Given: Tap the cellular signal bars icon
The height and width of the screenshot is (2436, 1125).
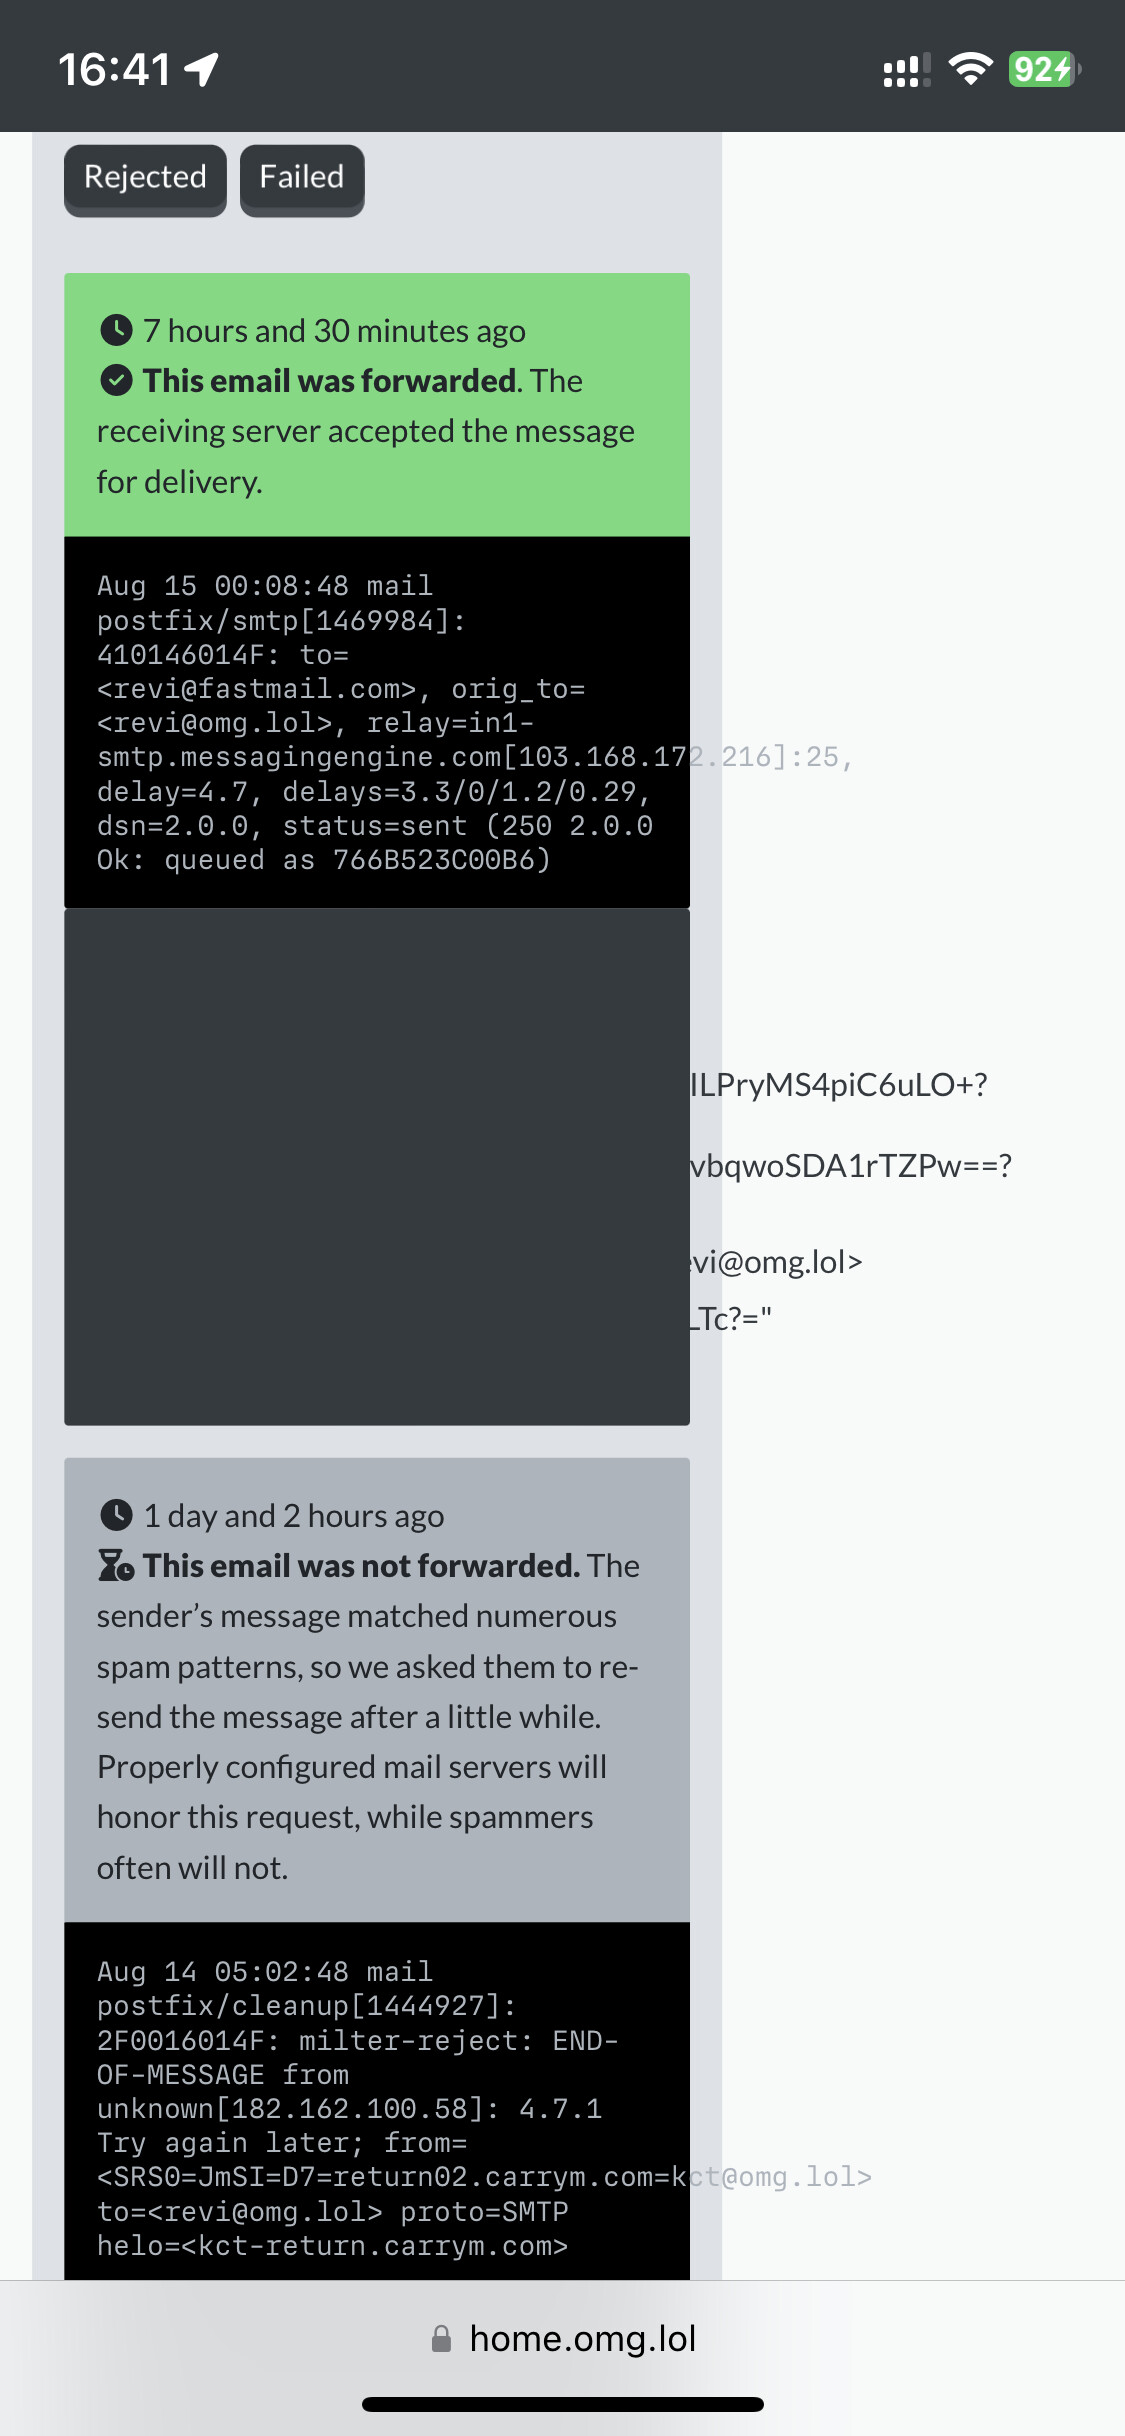Looking at the screenshot, I should click(907, 70).
